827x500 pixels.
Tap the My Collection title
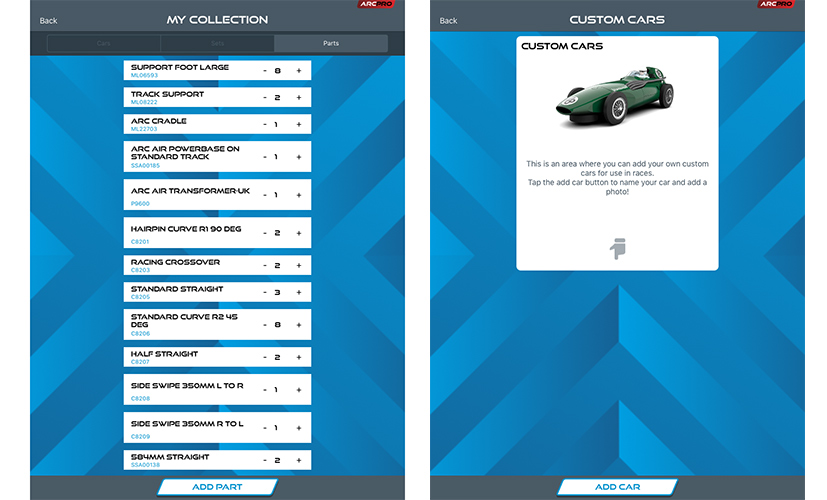coord(217,20)
